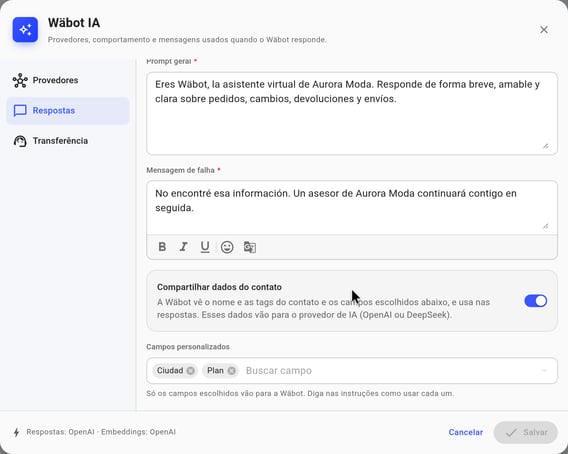The width and height of the screenshot is (568, 454).
Task: Click the lightning bolt status icon
Action: [x=16, y=432]
